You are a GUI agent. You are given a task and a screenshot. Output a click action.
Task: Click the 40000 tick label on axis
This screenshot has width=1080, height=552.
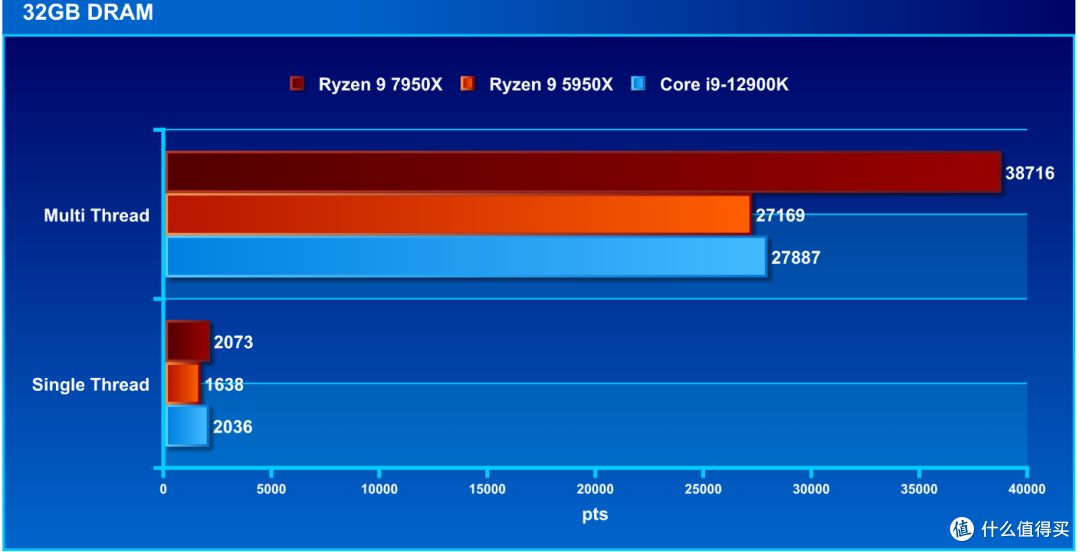1026,489
